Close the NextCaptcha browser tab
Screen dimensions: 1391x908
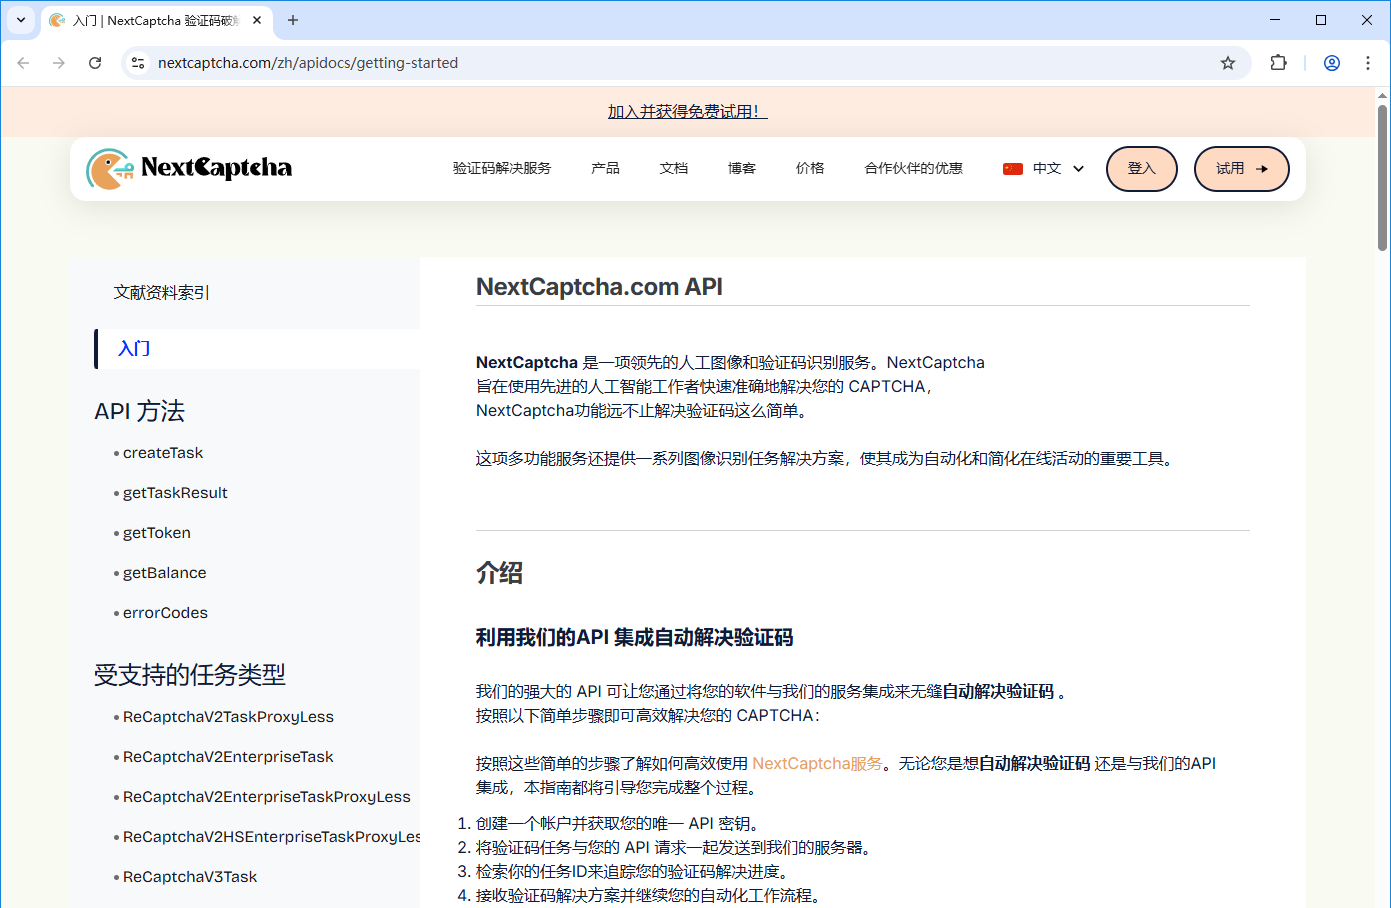pos(257,20)
